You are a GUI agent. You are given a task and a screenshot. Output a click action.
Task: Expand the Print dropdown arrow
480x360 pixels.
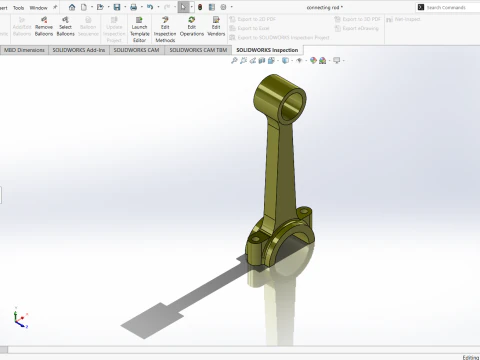tap(142, 7)
